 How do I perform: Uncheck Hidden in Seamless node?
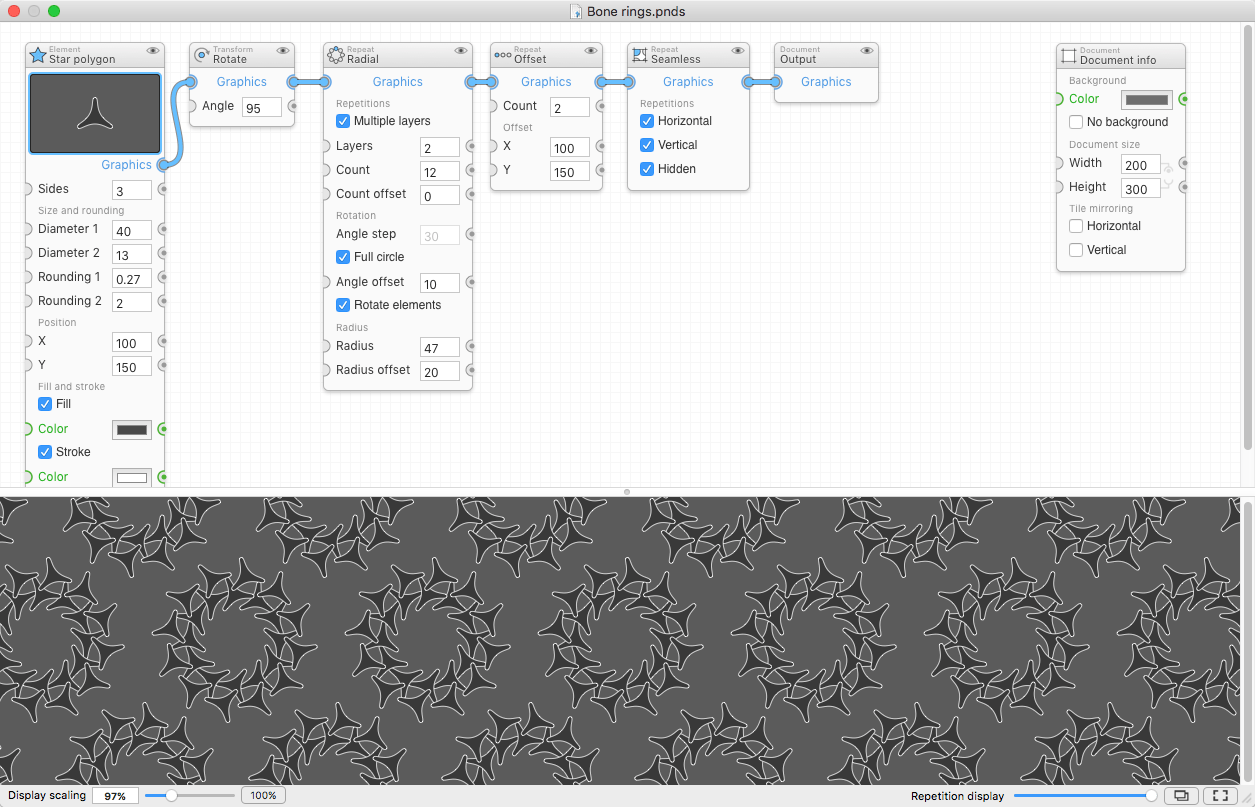[647, 169]
